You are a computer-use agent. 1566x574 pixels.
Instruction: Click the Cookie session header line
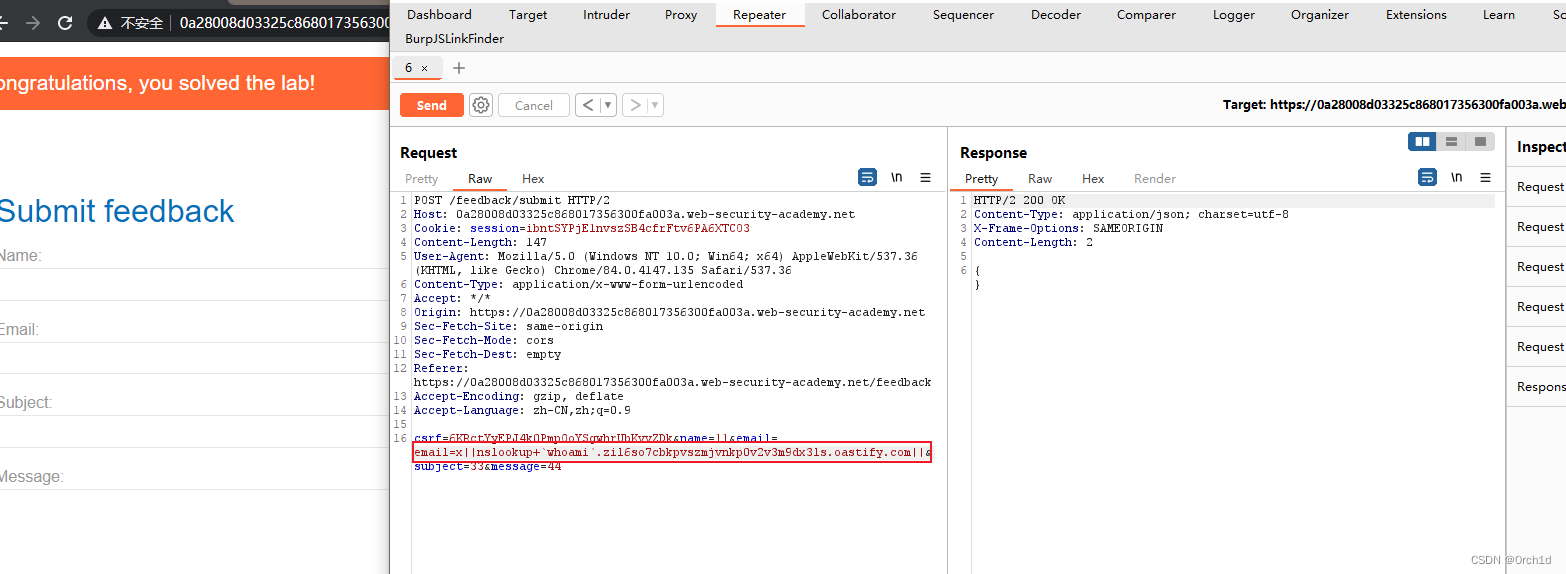tap(581, 228)
